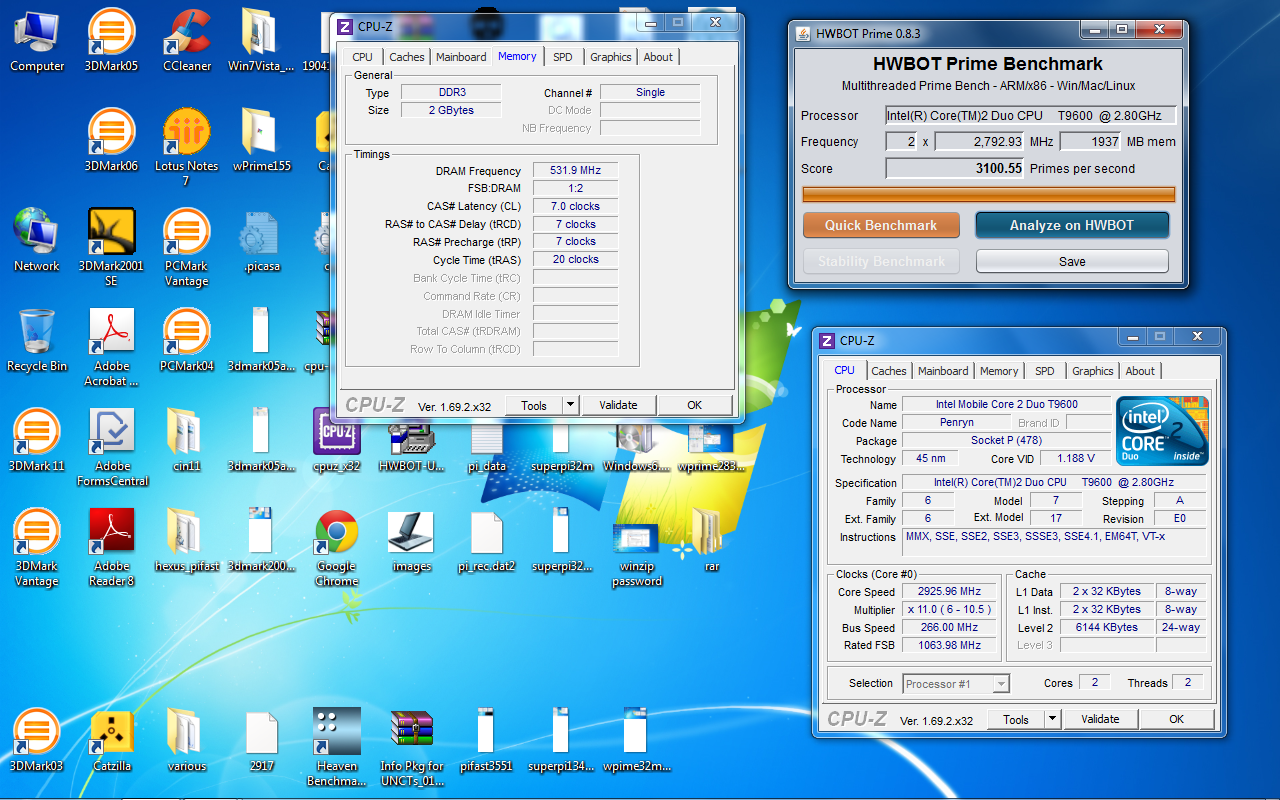Open the 3DMark 11 shortcut
The image size is (1280, 800).
pos(37,440)
